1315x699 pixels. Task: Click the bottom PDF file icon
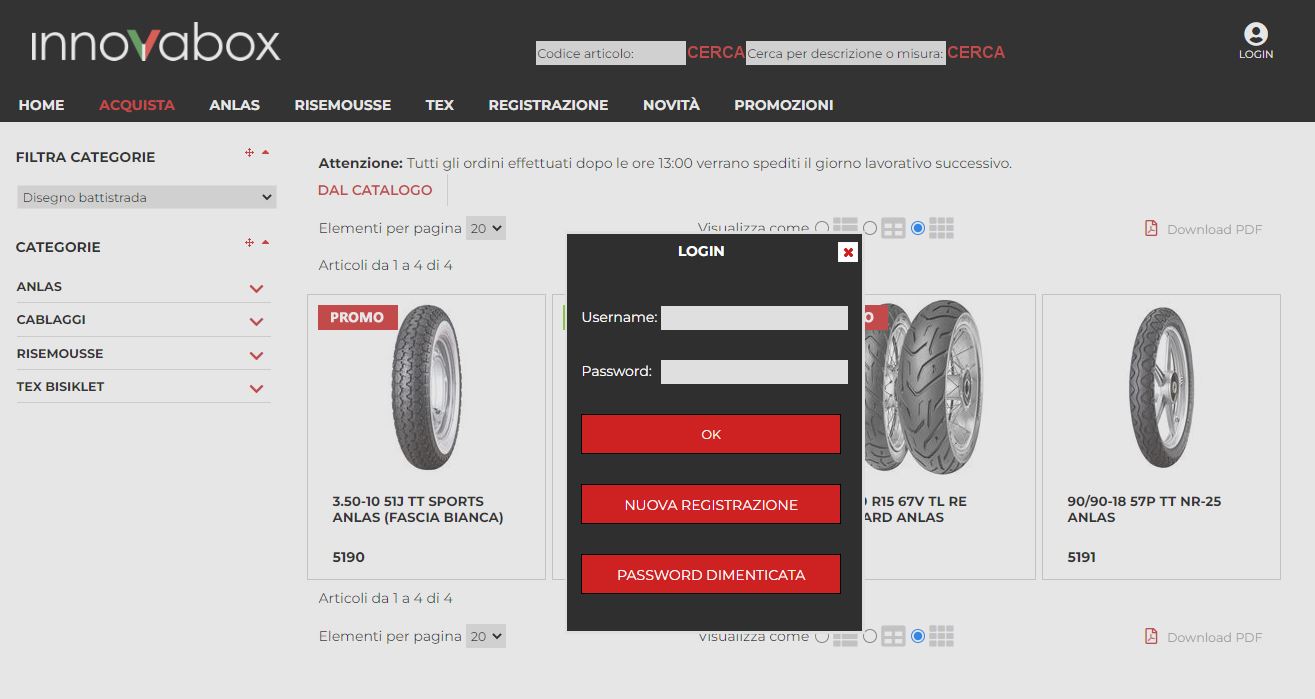[x=1151, y=637]
